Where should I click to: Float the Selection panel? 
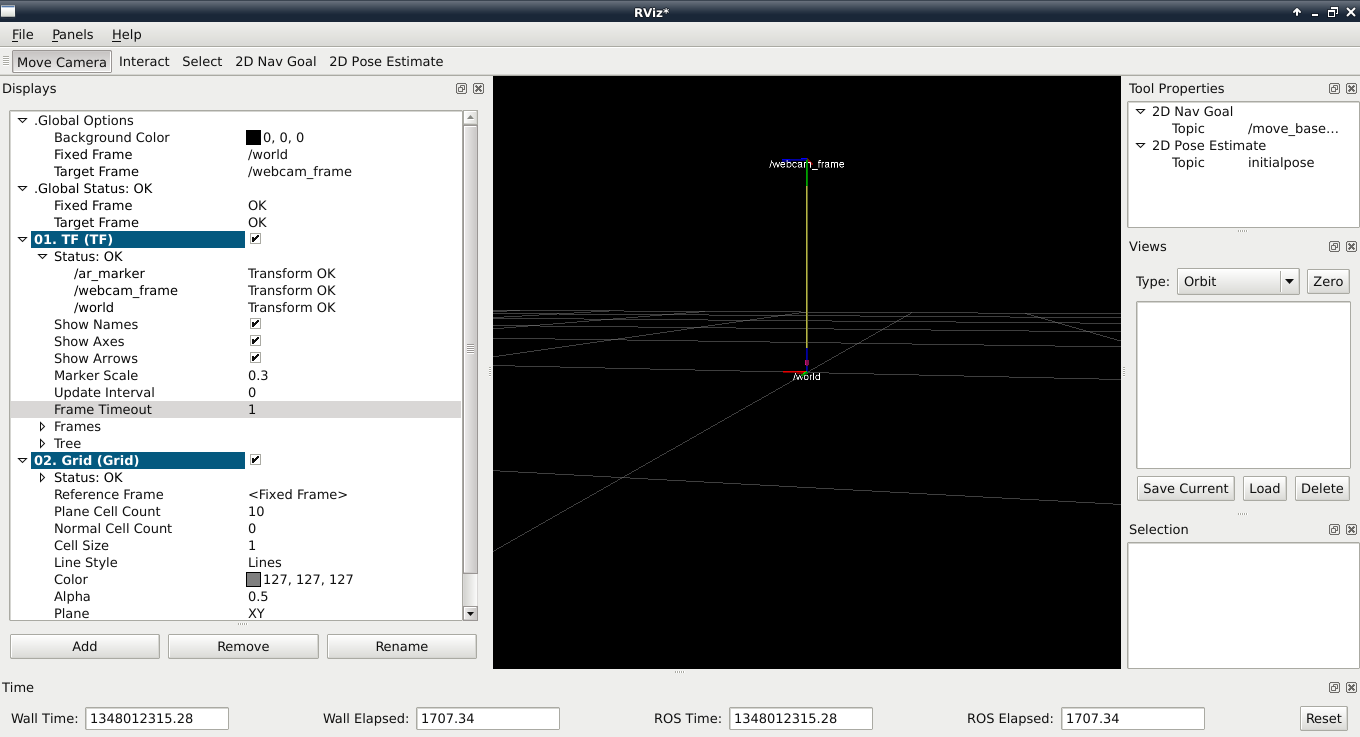(x=1334, y=530)
